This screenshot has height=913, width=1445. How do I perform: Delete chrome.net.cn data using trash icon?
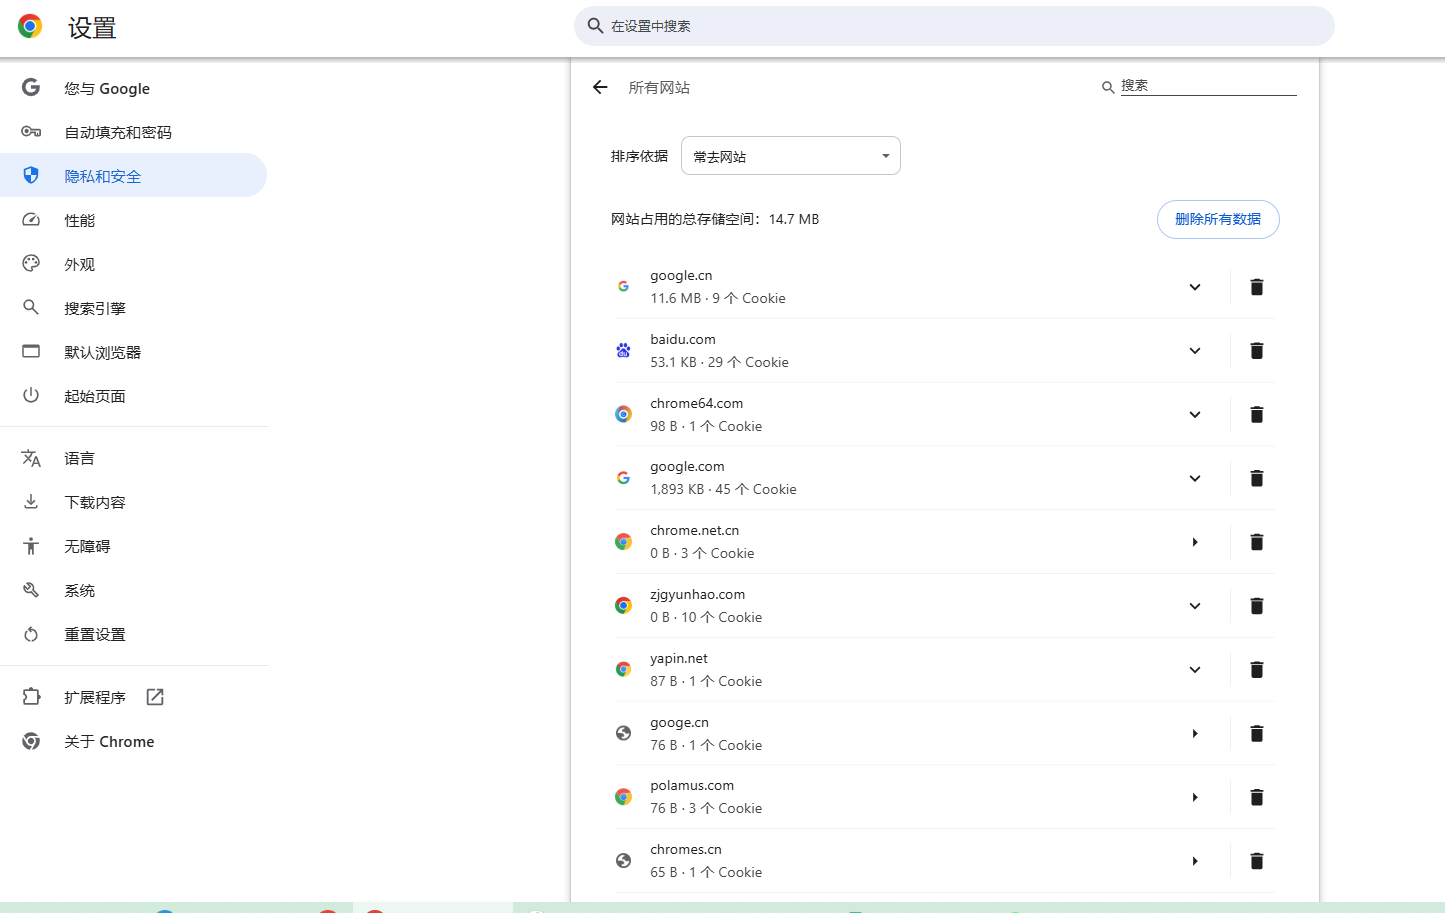coord(1257,542)
